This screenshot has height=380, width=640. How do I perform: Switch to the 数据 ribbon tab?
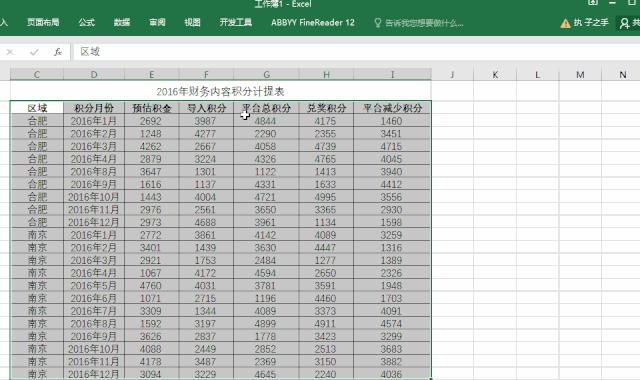[122, 22]
